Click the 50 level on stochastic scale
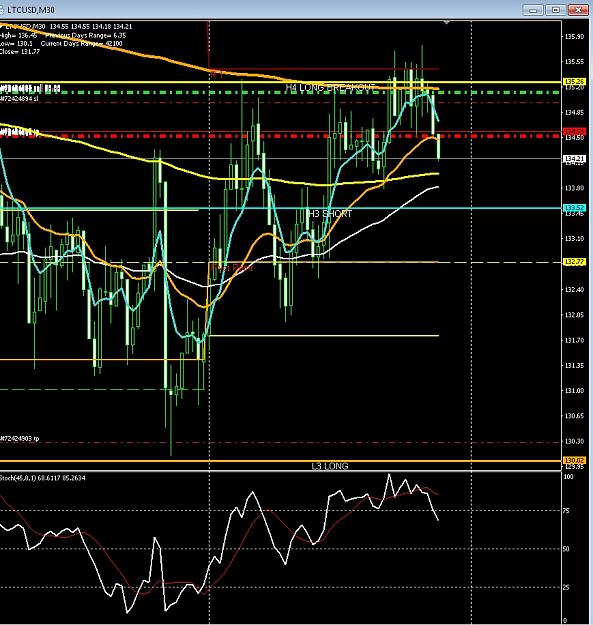 tap(566, 549)
